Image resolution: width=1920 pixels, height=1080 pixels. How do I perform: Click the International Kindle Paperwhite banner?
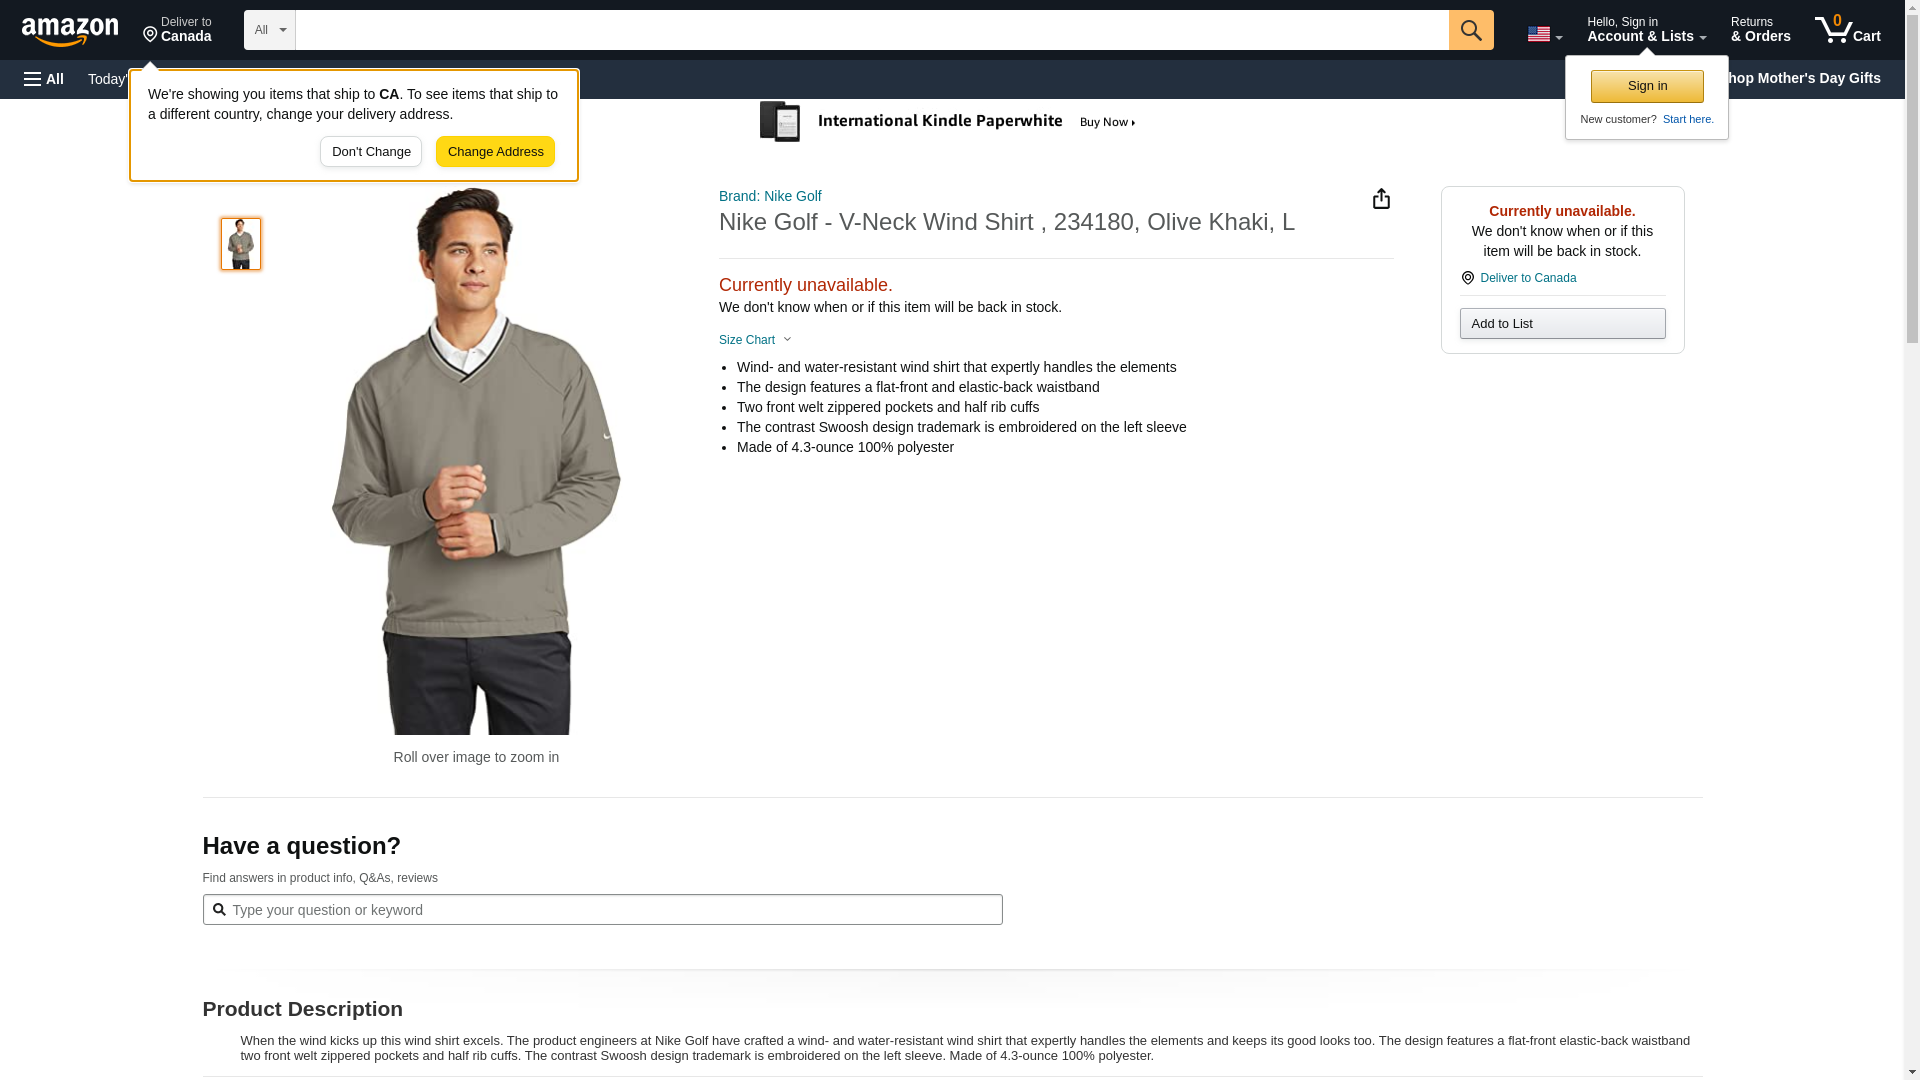(x=948, y=122)
